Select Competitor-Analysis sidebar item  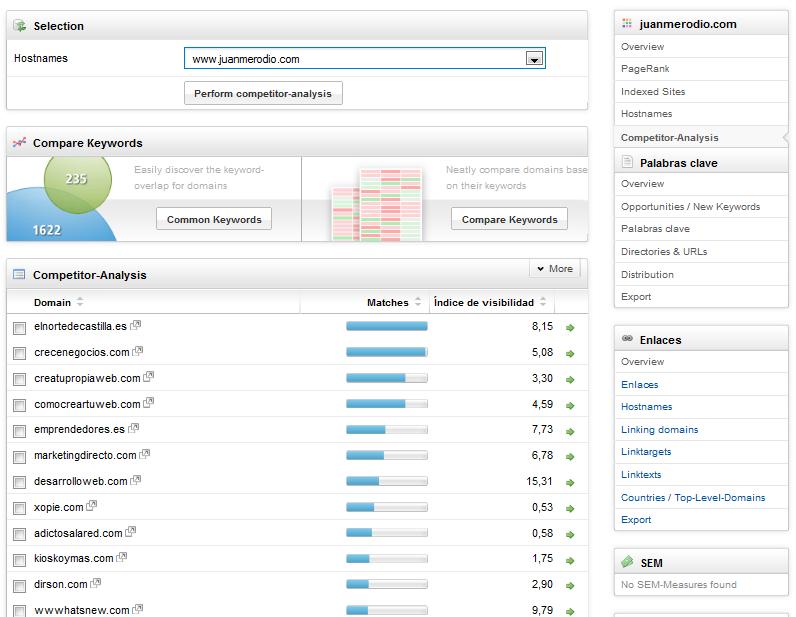701,138
